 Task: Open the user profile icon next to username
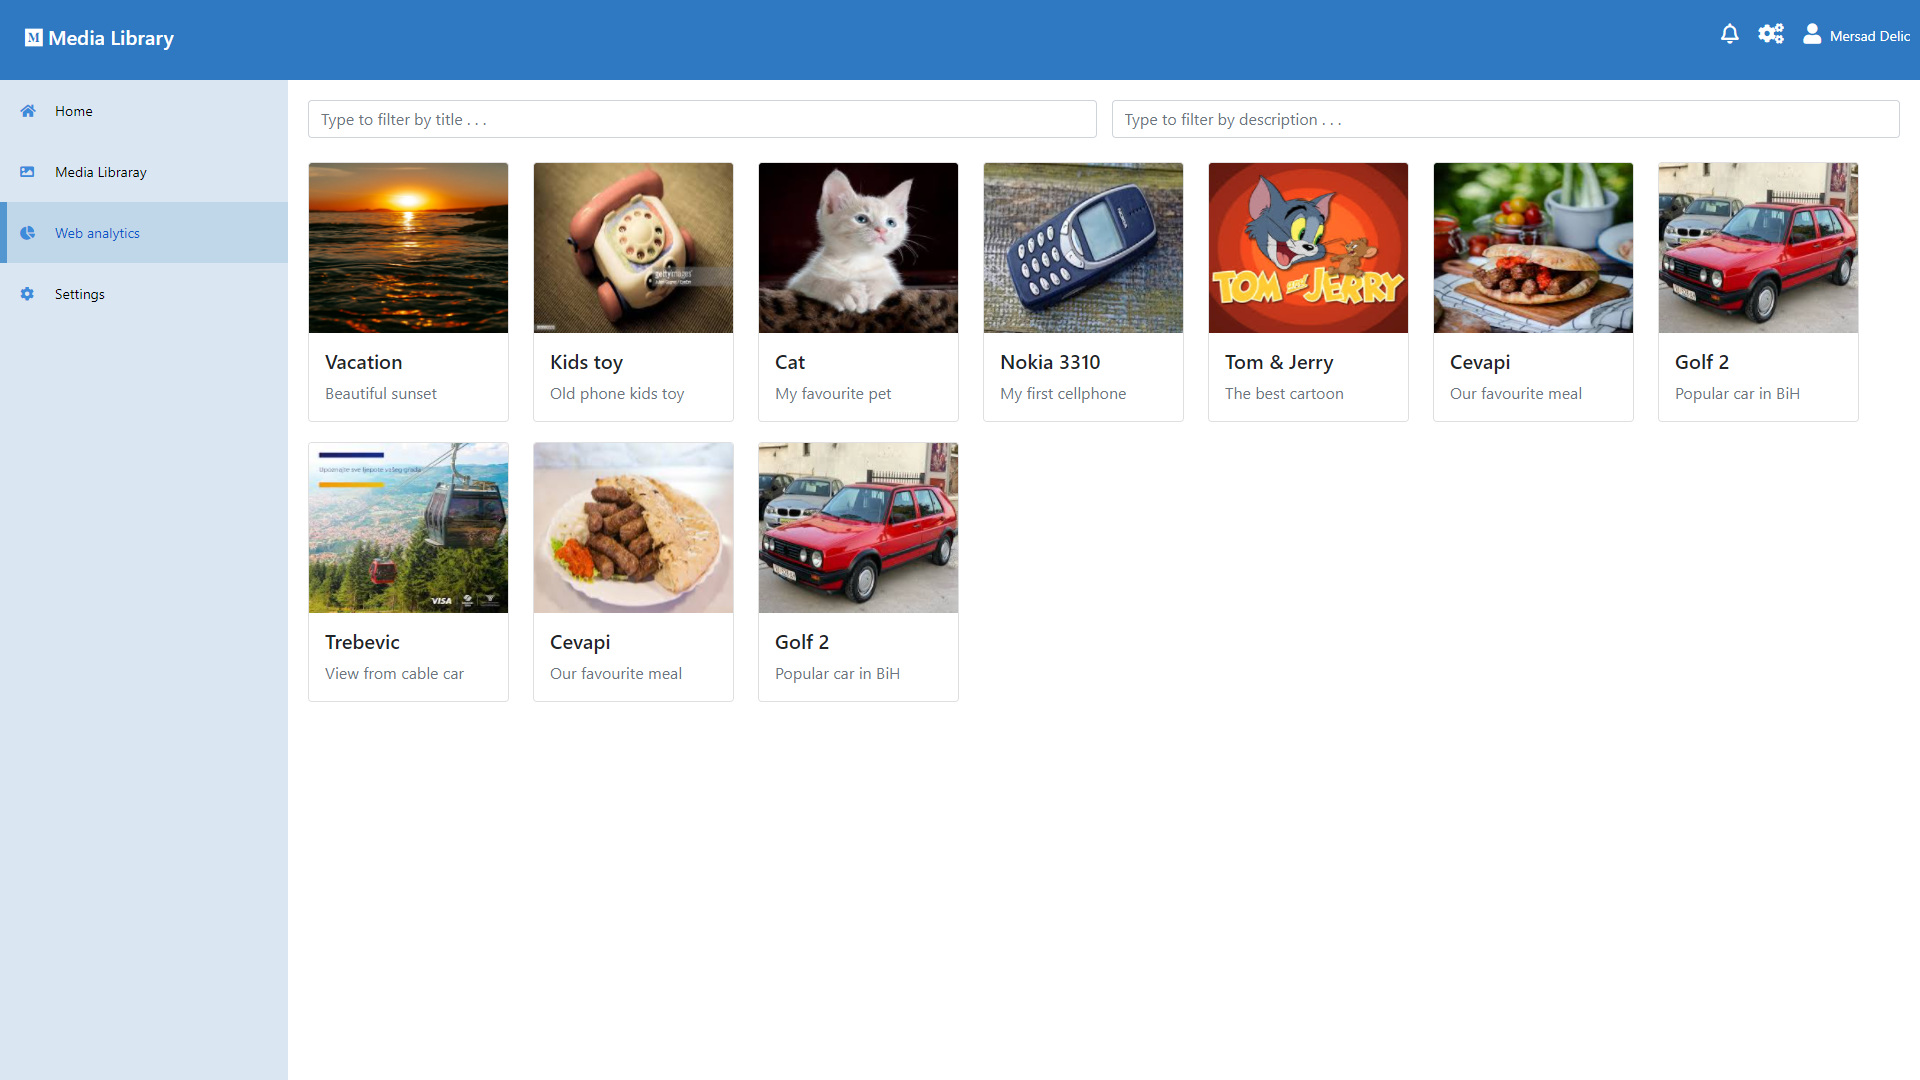click(x=1813, y=34)
